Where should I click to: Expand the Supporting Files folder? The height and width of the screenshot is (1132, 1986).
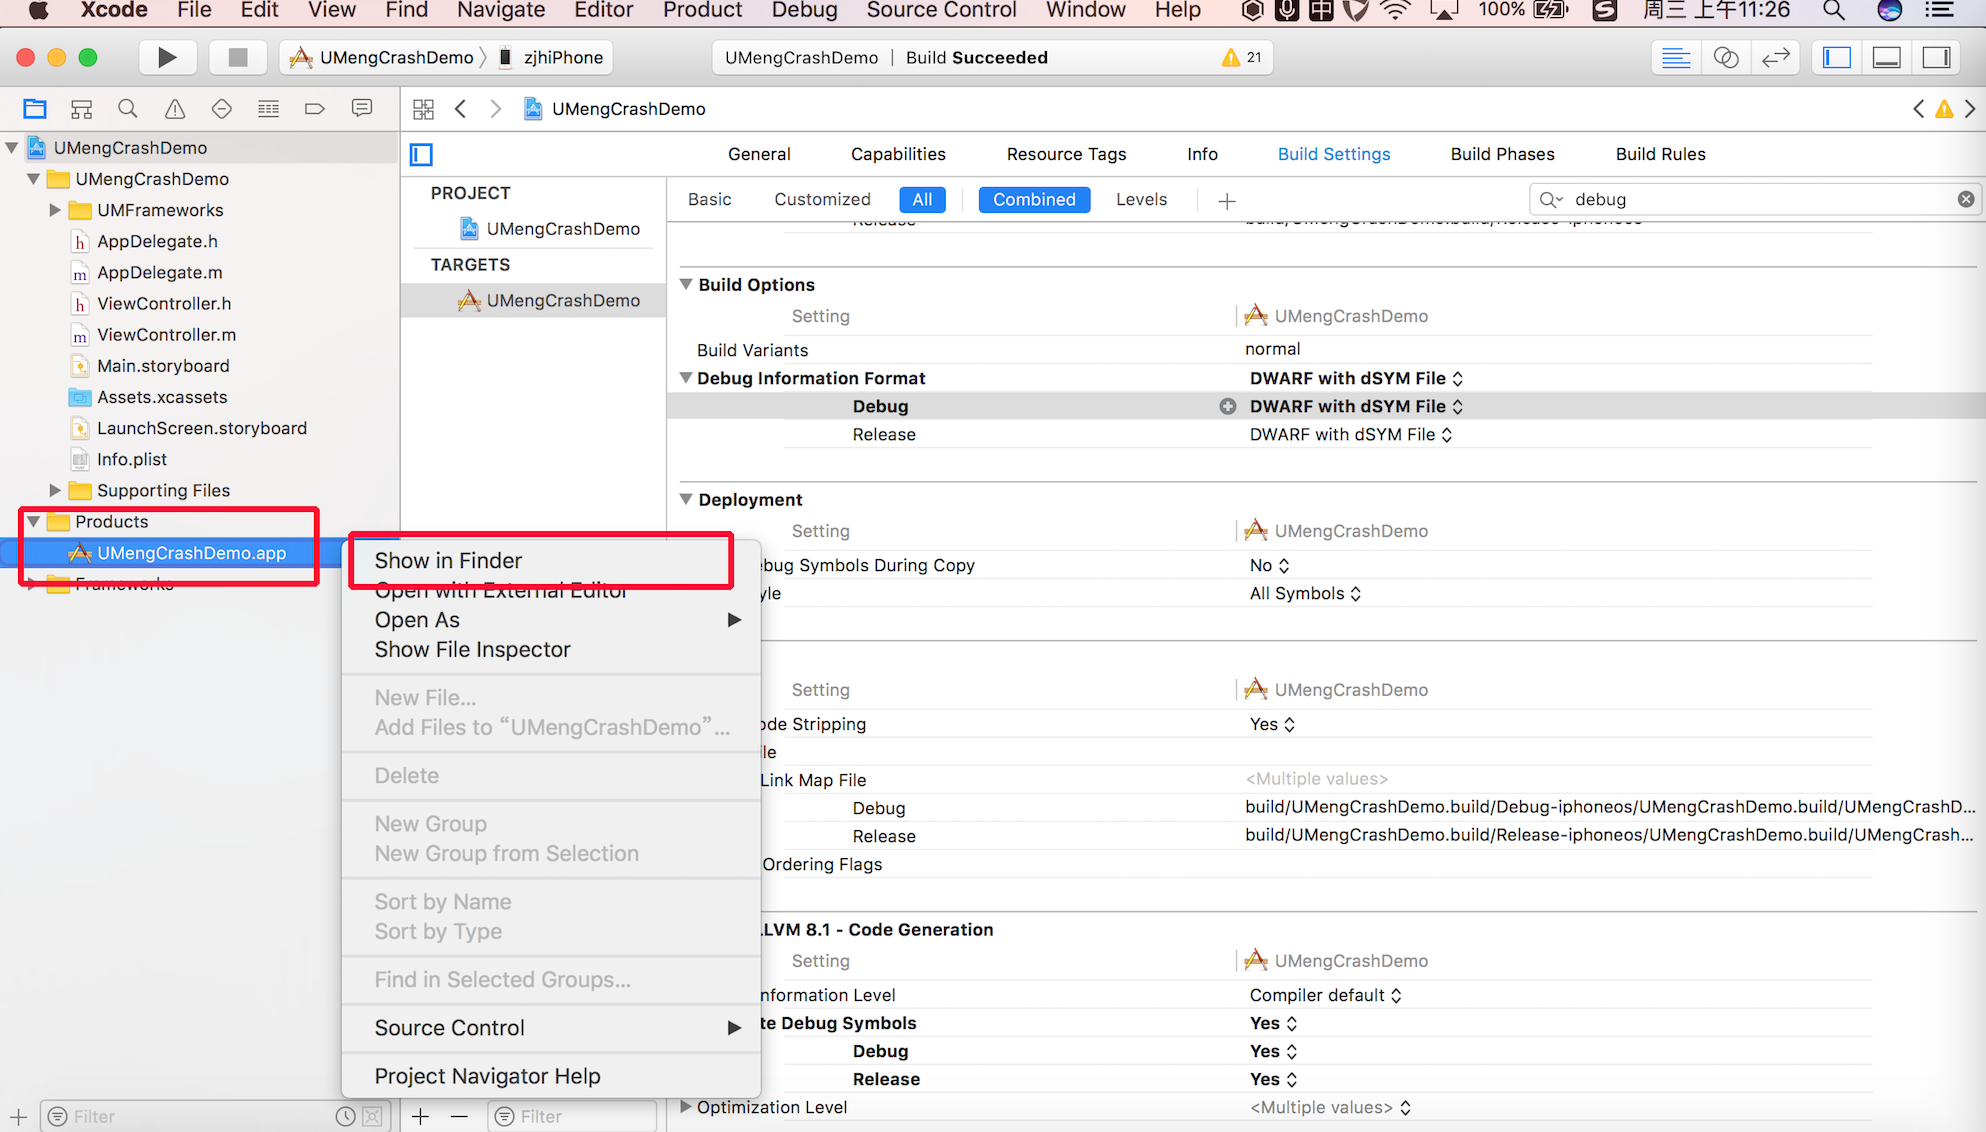[x=55, y=490]
